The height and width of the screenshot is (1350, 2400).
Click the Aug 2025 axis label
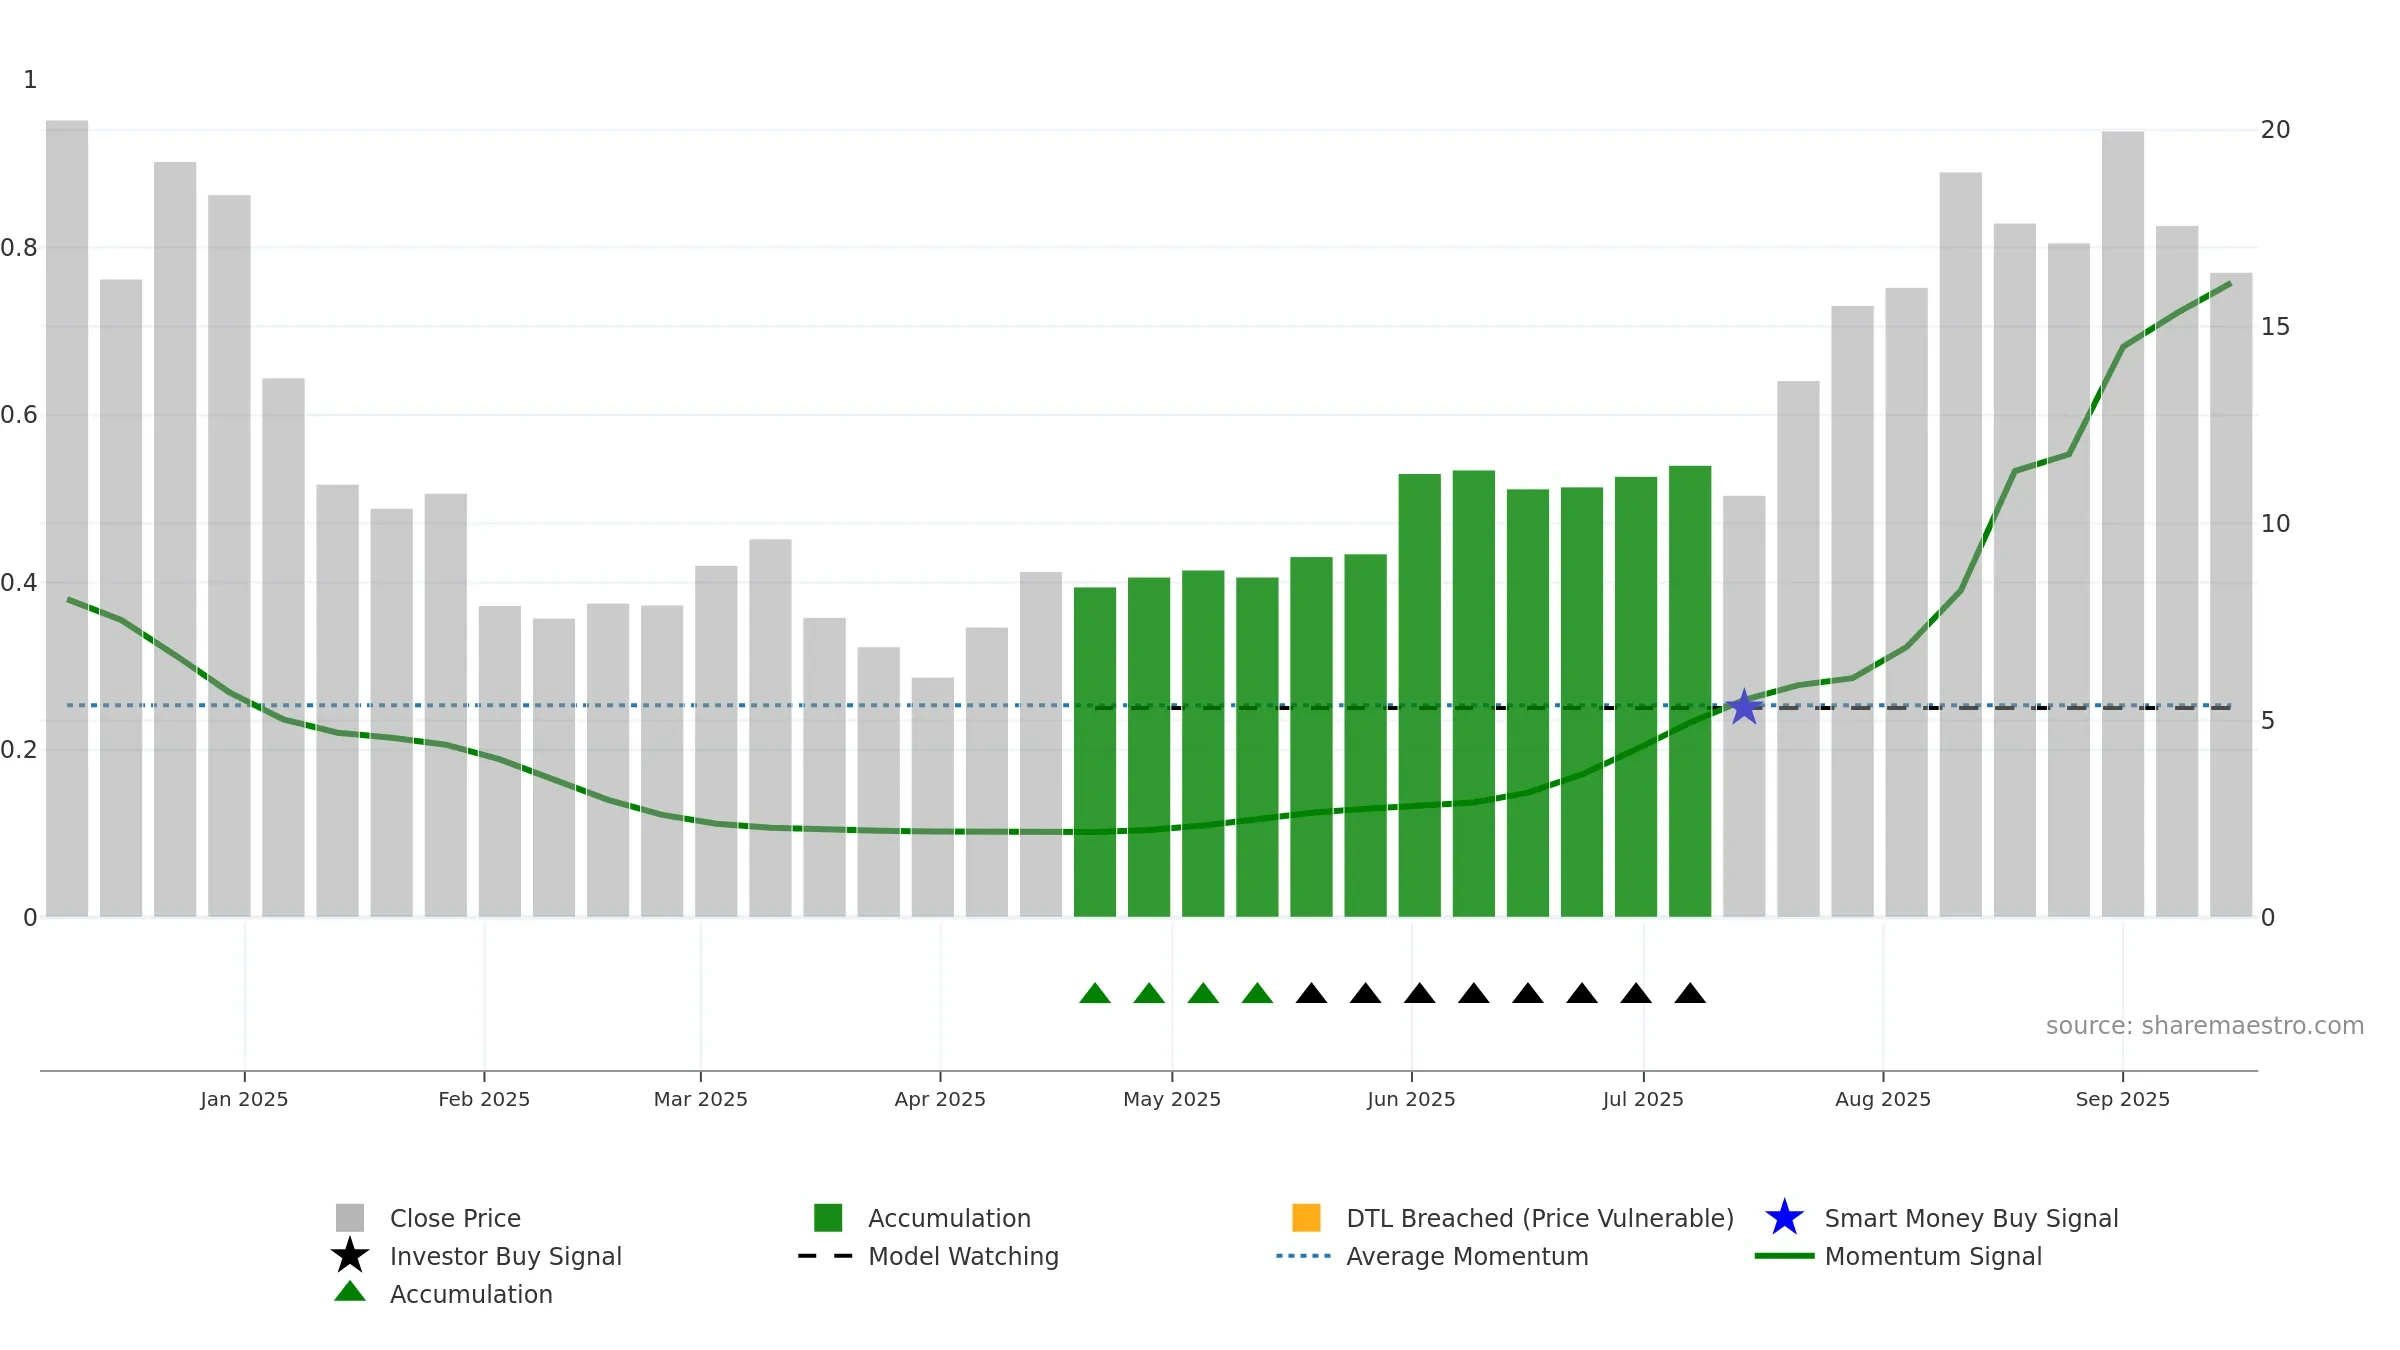point(1883,1100)
